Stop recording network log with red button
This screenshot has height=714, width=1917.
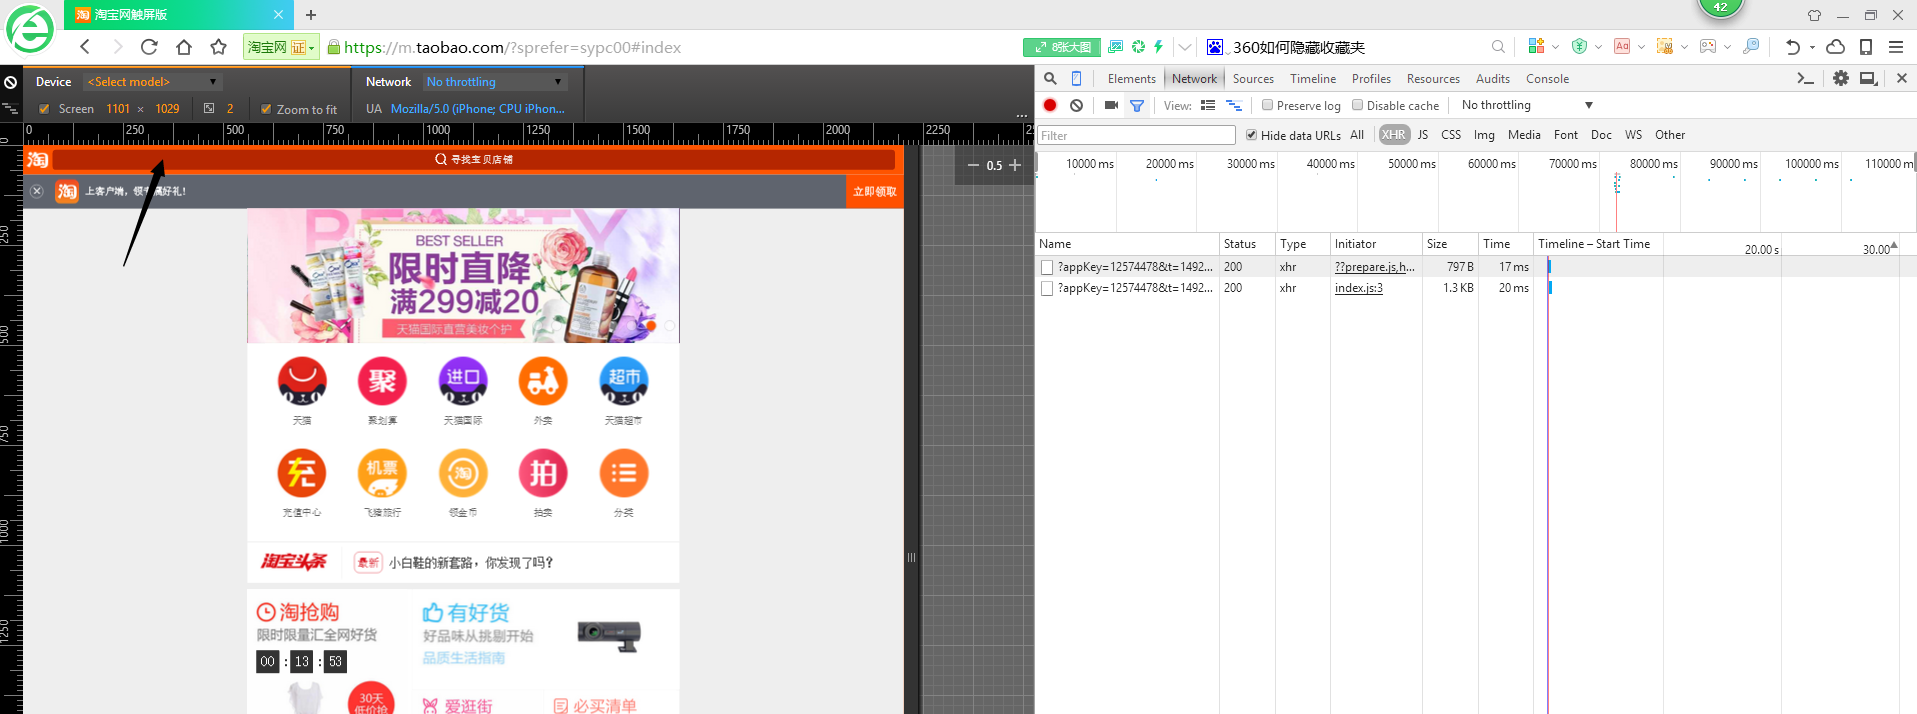[x=1050, y=105]
